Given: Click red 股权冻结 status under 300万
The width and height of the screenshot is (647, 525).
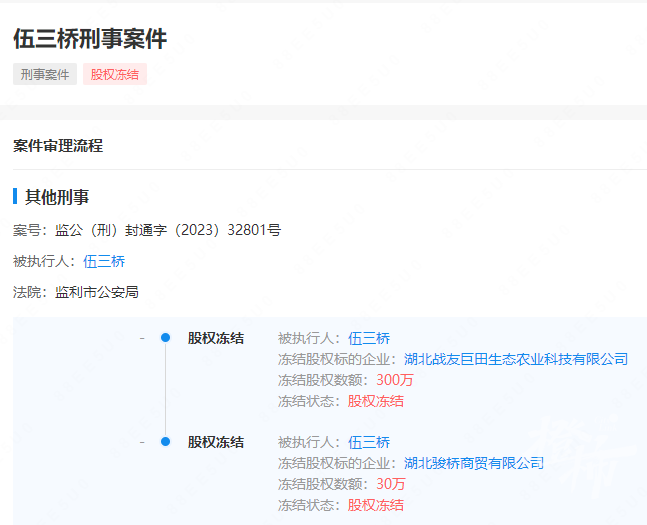Looking at the screenshot, I should coord(376,401).
